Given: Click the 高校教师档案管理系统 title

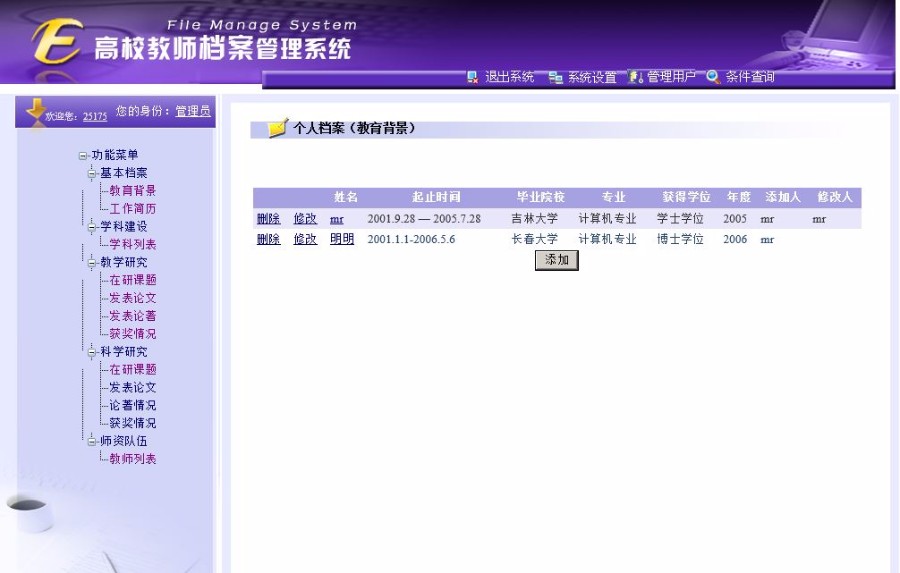Looking at the screenshot, I should 223,48.
